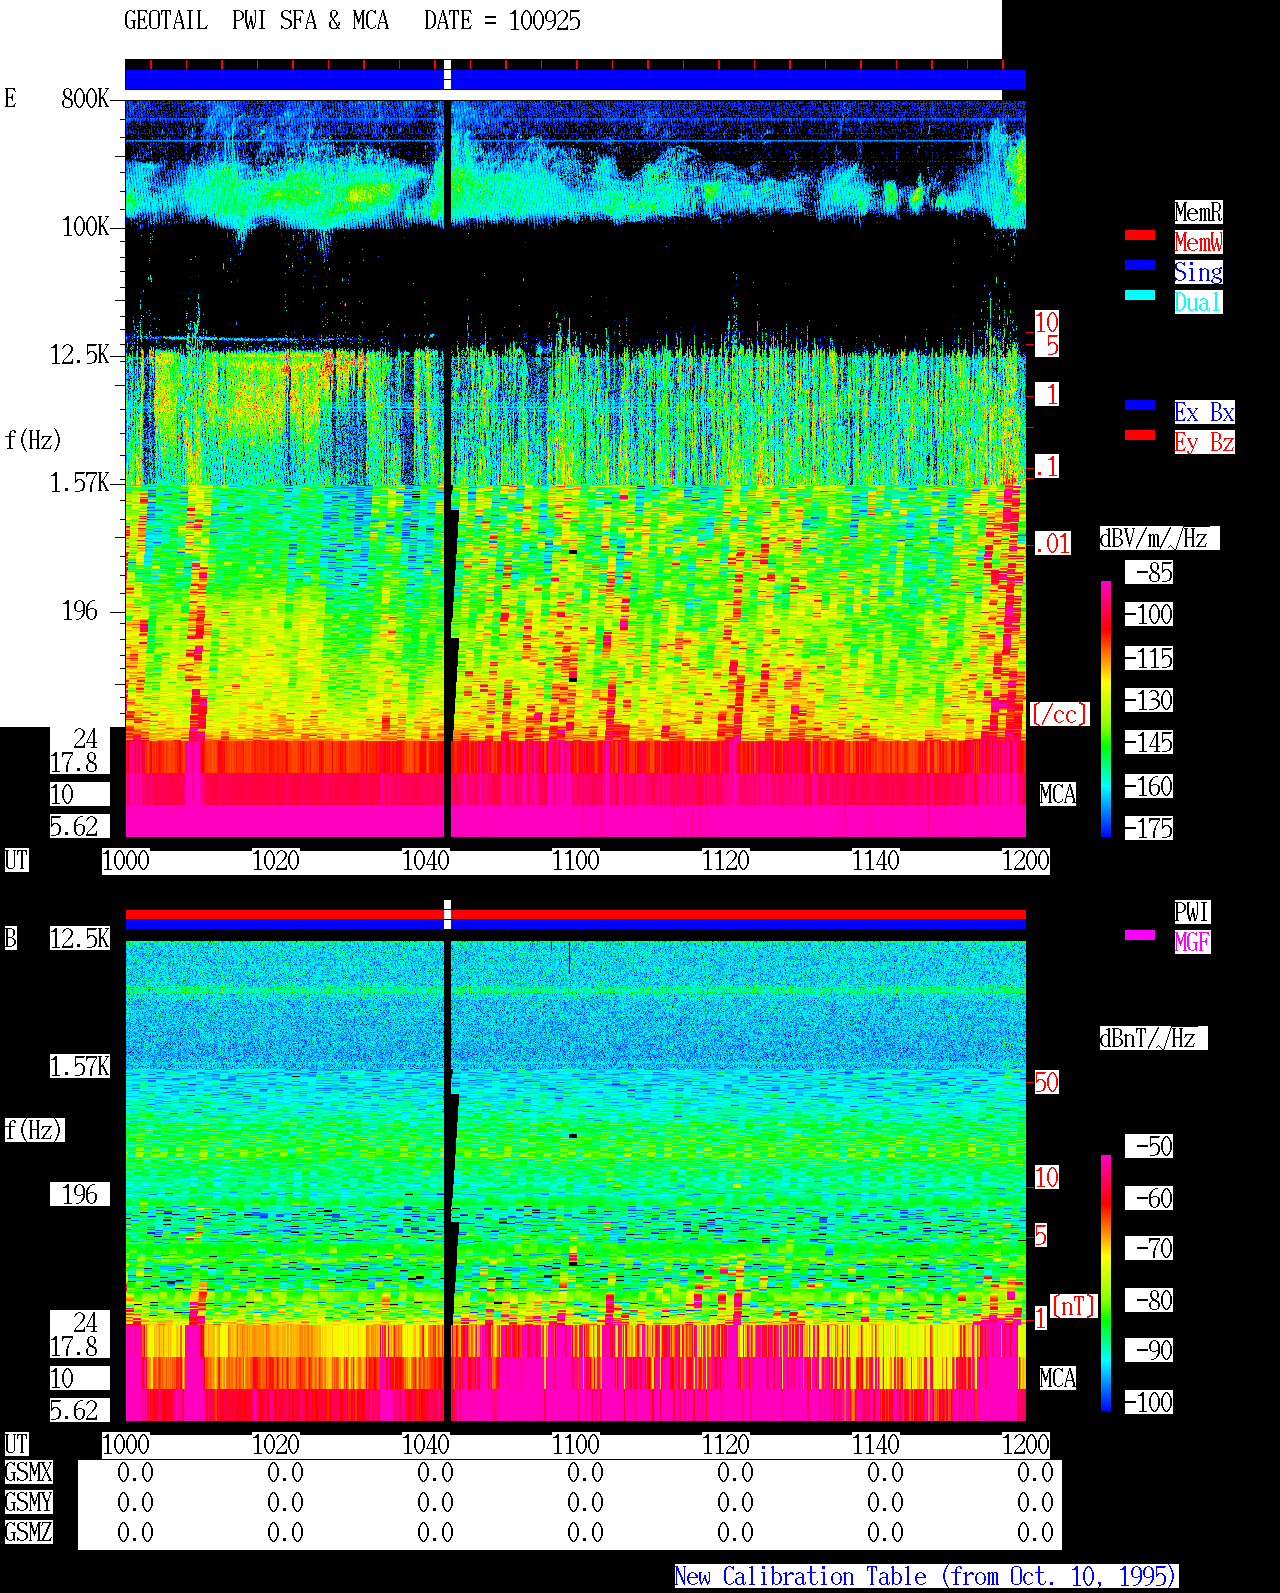1280x1593 pixels.
Task: Click the Sing legend label
Action: [1198, 272]
